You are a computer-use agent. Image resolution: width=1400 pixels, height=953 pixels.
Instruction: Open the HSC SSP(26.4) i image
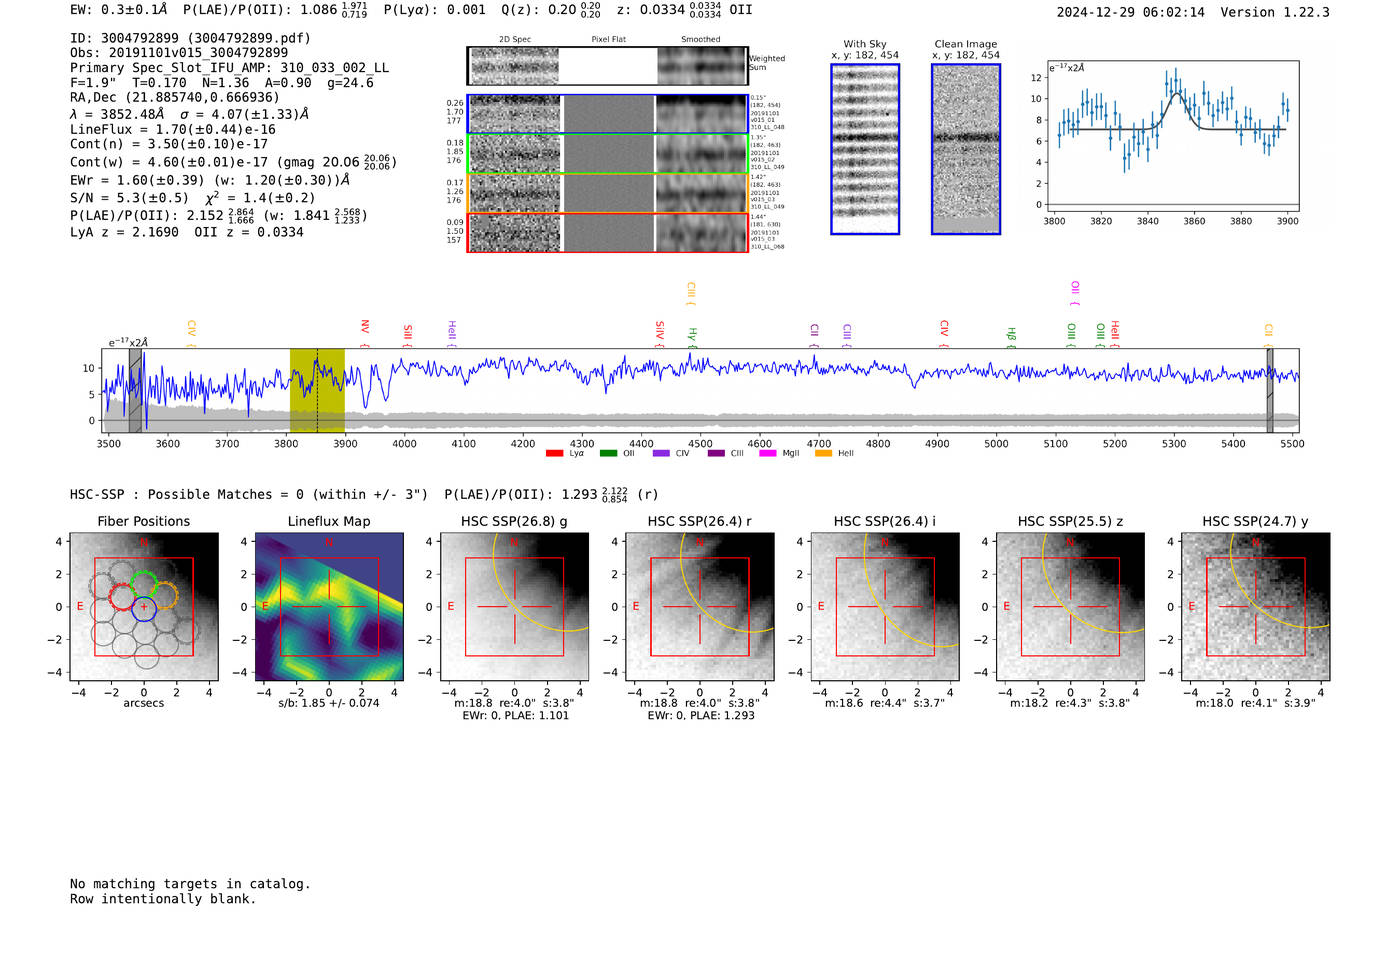pos(885,607)
